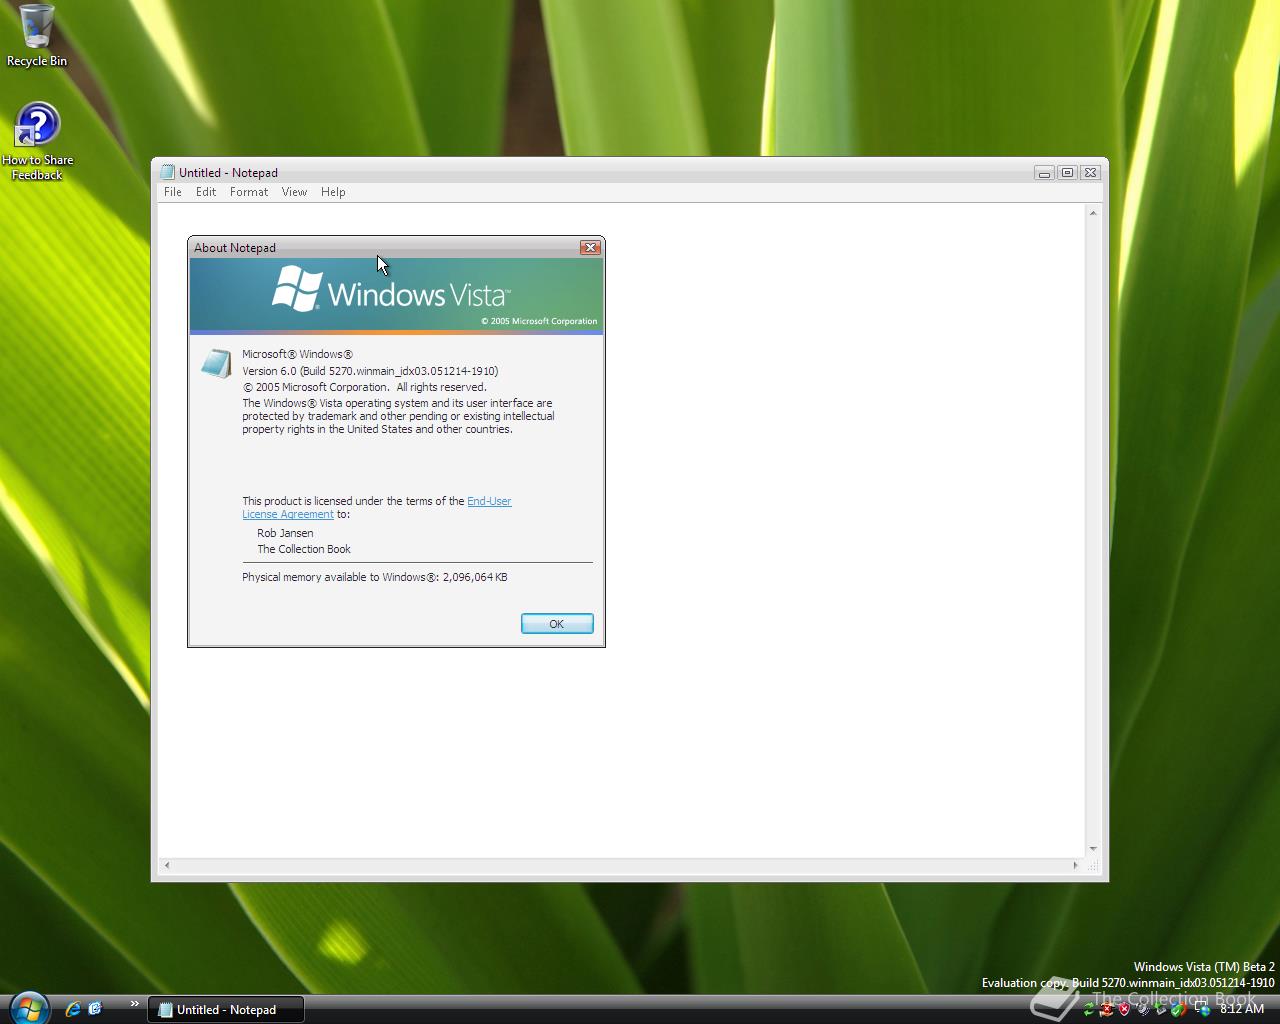
Task: Minimize the Notepad window
Action: tap(1044, 173)
